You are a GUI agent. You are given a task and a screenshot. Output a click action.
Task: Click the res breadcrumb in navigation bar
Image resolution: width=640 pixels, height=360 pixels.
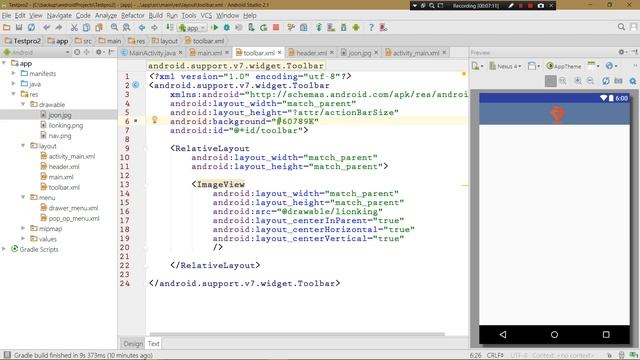click(136, 41)
